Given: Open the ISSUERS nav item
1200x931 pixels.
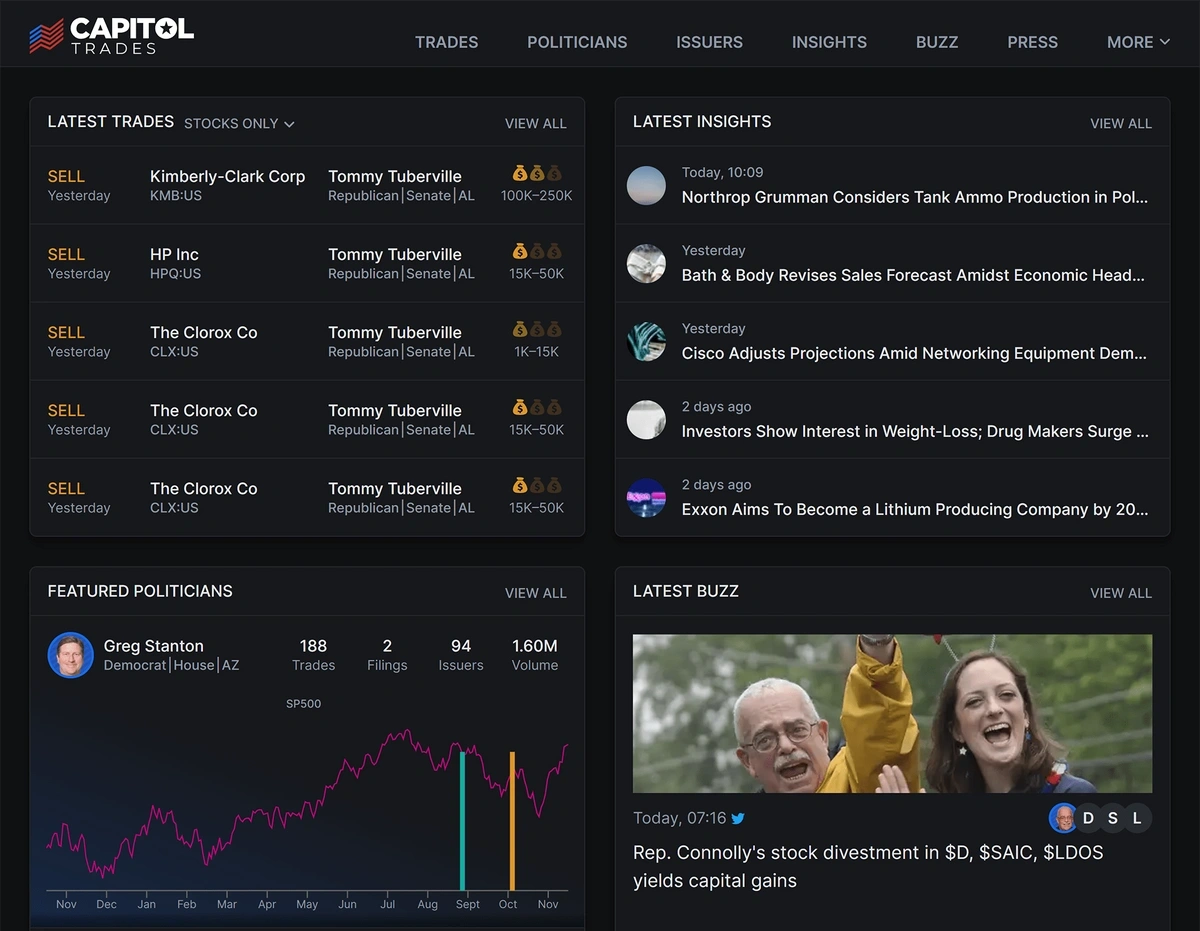Looking at the screenshot, I should tap(709, 42).
